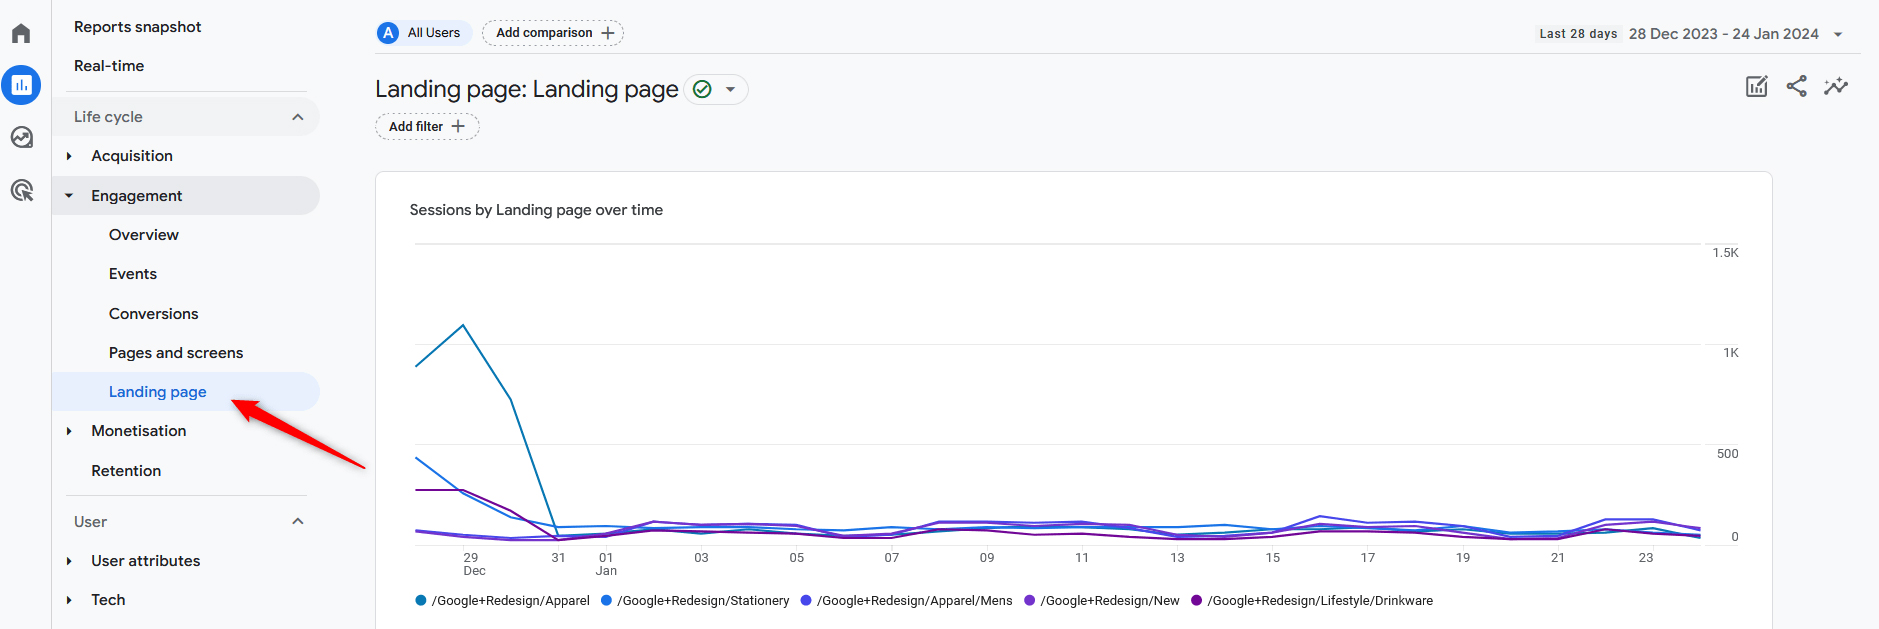Screen dimensions: 1879x629
Task: Expand the Tech tree arrow
Action: [x=69, y=600]
